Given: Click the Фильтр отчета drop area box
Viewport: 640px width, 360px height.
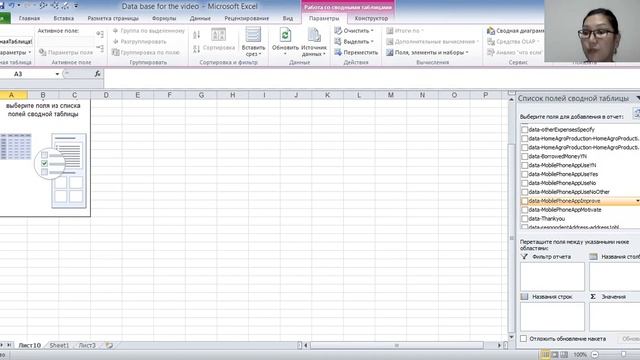Looking at the screenshot, I should pos(552,277).
